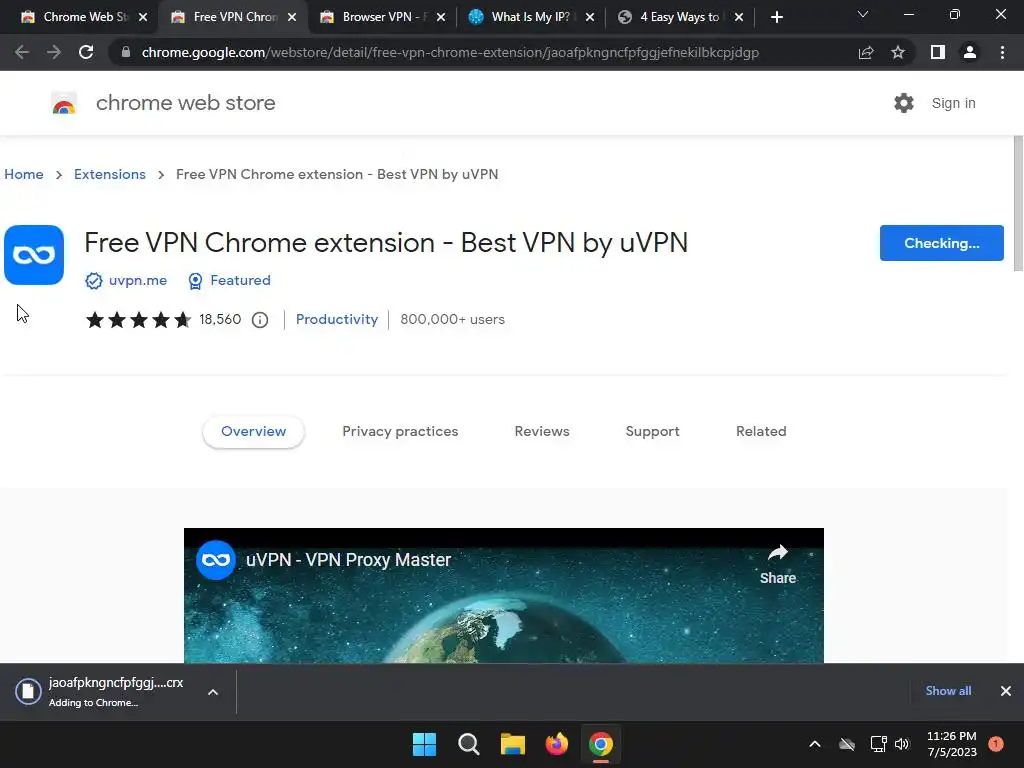
Task: Bookmark this page with the star icon
Action: [x=898, y=52]
